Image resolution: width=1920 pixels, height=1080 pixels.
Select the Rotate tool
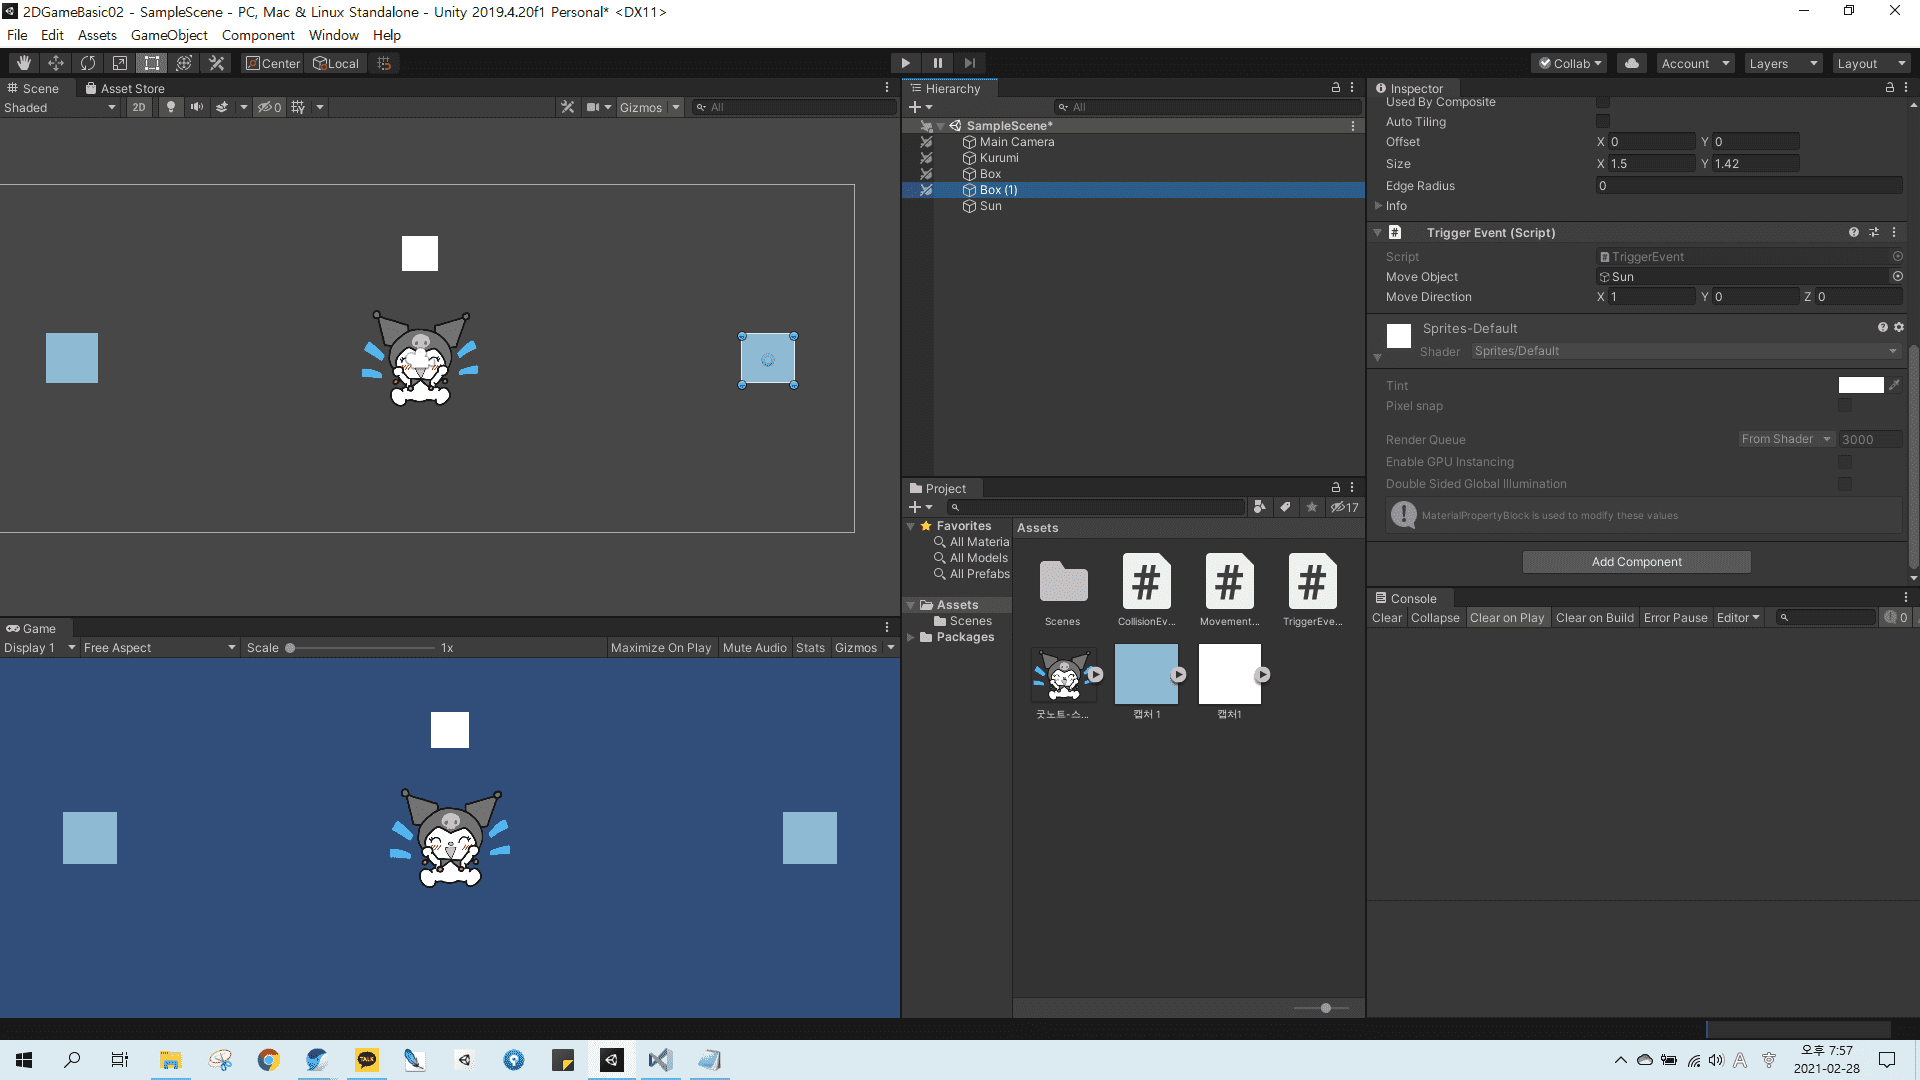[x=88, y=63]
